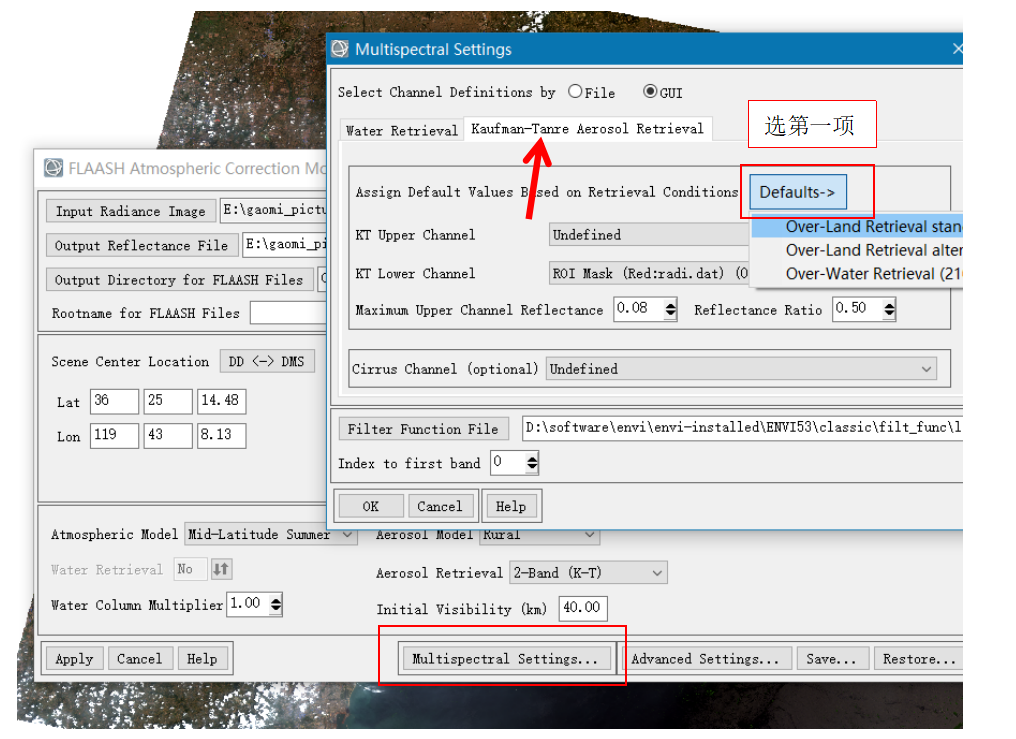This screenshot has height=739, width=1016.
Task: Step the Index to first band spinner
Action: (x=532, y=462)
